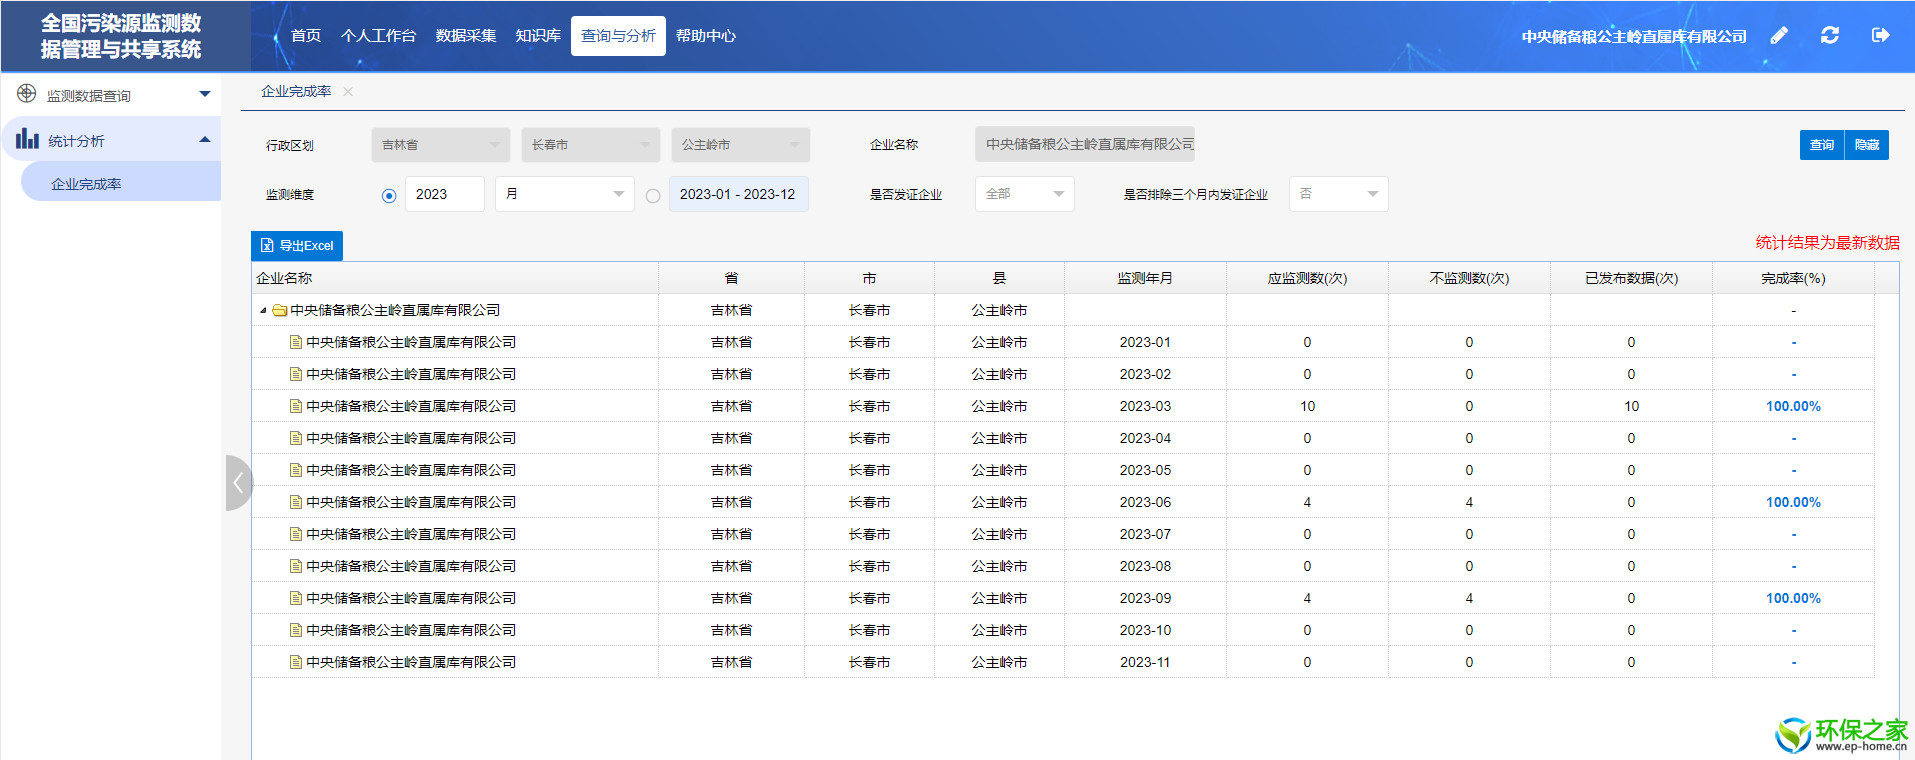
Task: Click the 查询 button
Action: coord(1822,145)
